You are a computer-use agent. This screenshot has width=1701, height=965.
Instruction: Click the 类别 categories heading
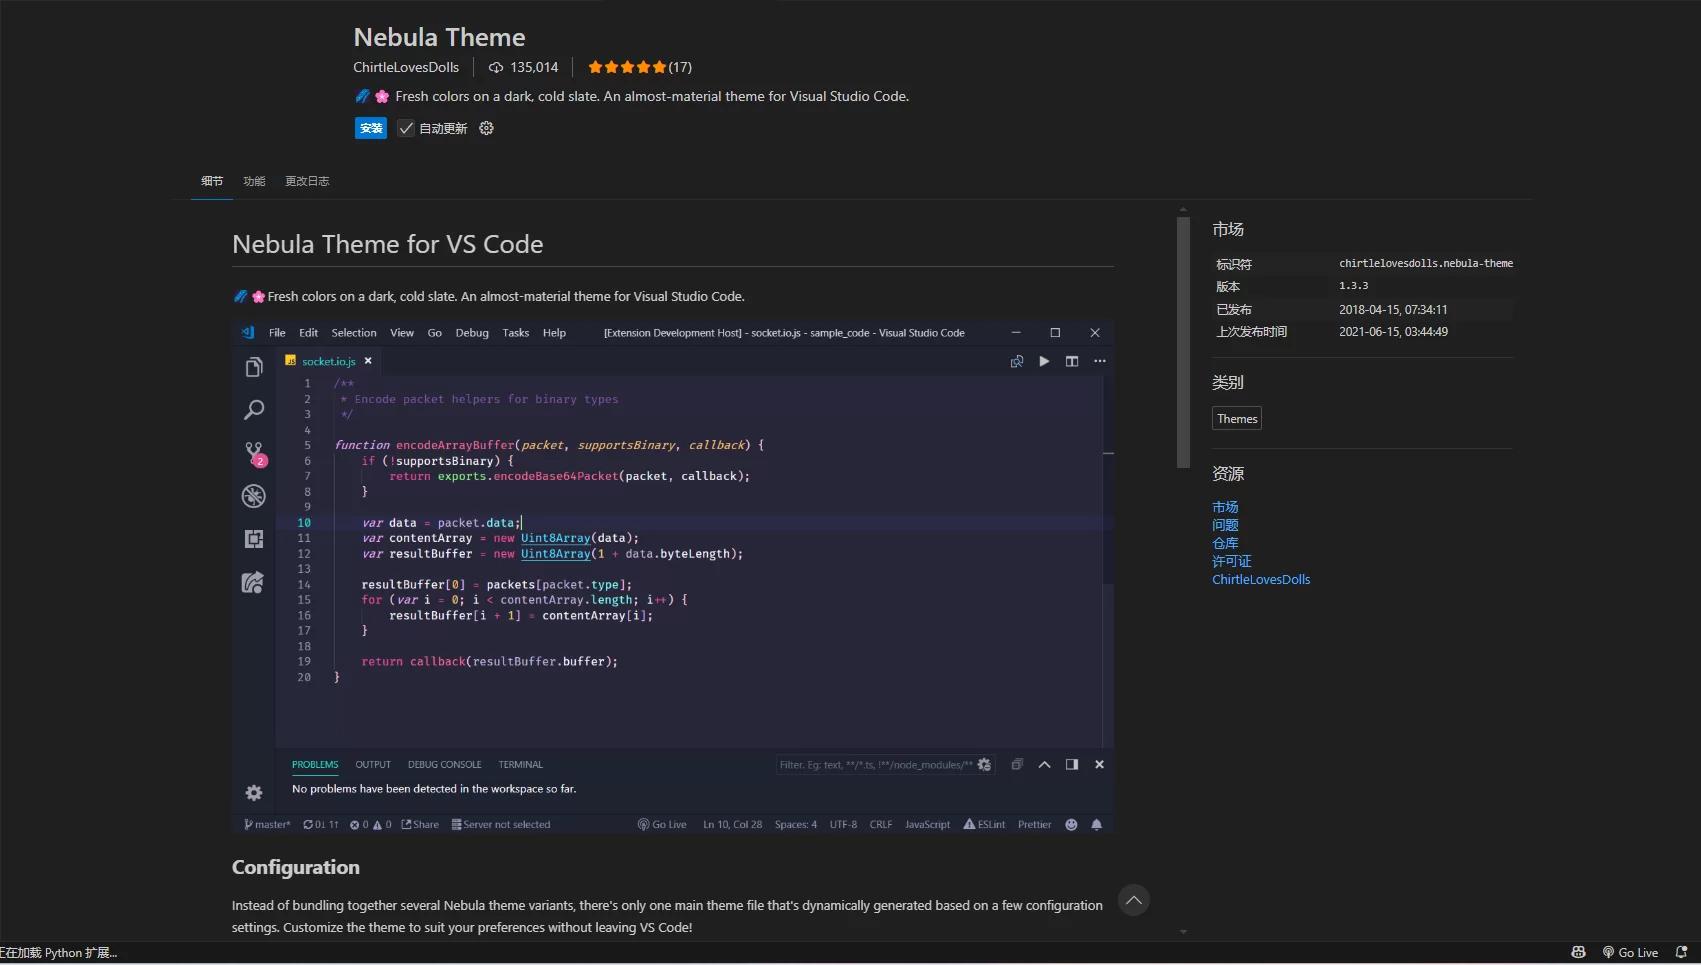pyautogui.click(x=1228, y=382)
